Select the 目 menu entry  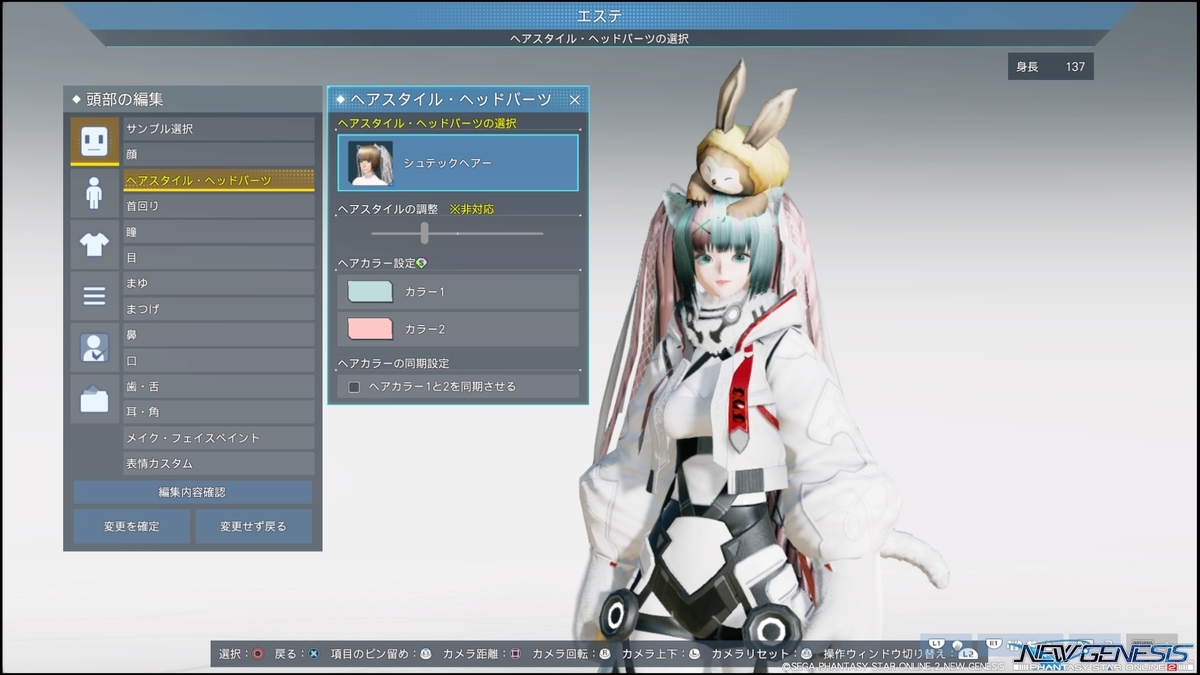click(218, 258)
